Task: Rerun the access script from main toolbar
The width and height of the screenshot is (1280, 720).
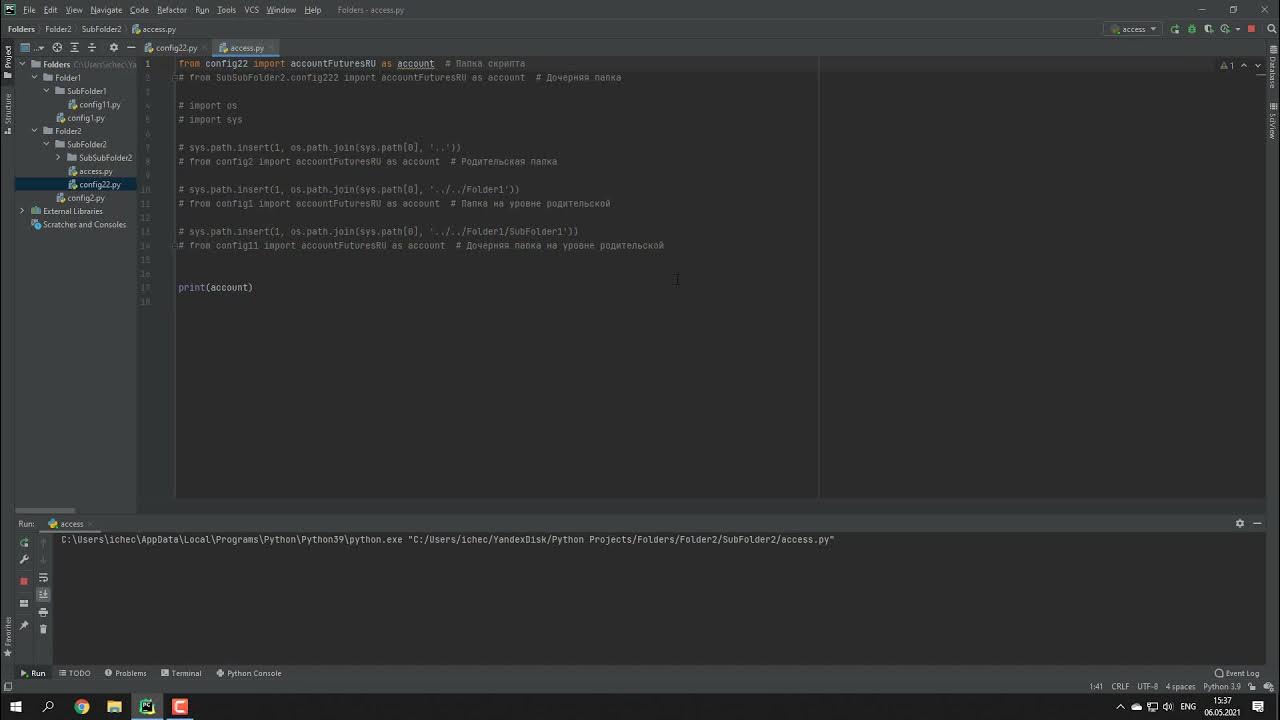Action: tap(1175, 29)
